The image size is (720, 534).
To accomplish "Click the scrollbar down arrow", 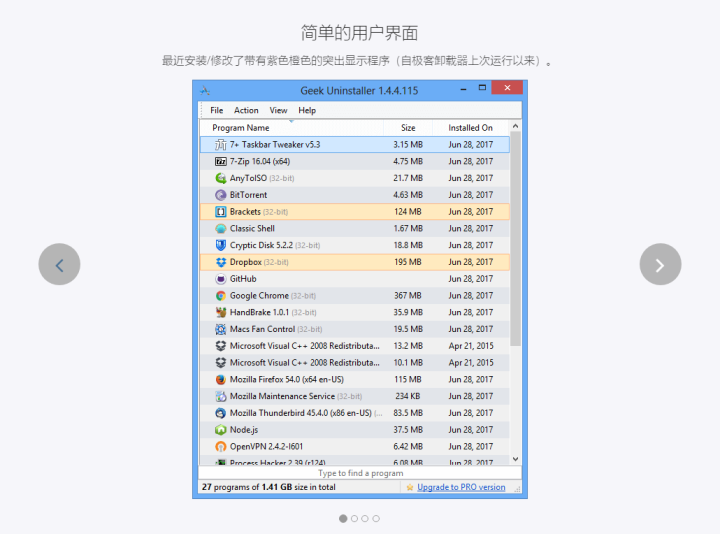I will 515,459.
